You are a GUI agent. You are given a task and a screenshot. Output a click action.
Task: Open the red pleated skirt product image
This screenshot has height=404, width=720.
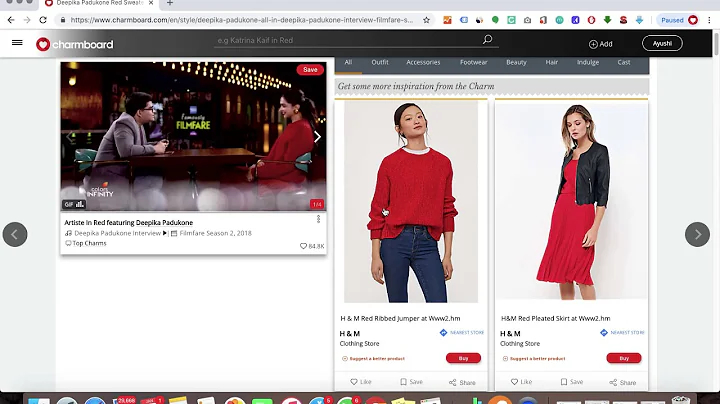(571, 202)
